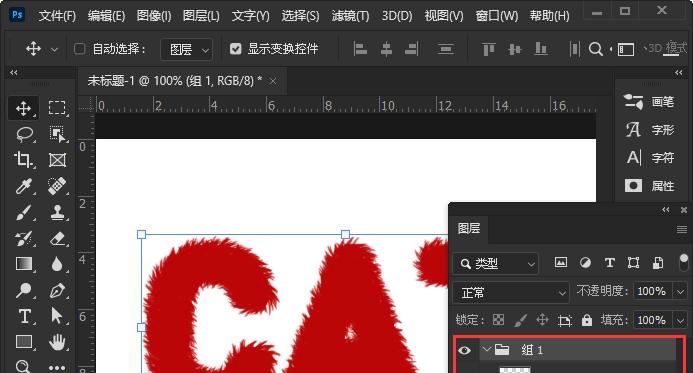Image resolution: width=693 pixels, height=373 pixels.
Task: Open Move tool preset picker arrow
Action: [x=54, y=49]
